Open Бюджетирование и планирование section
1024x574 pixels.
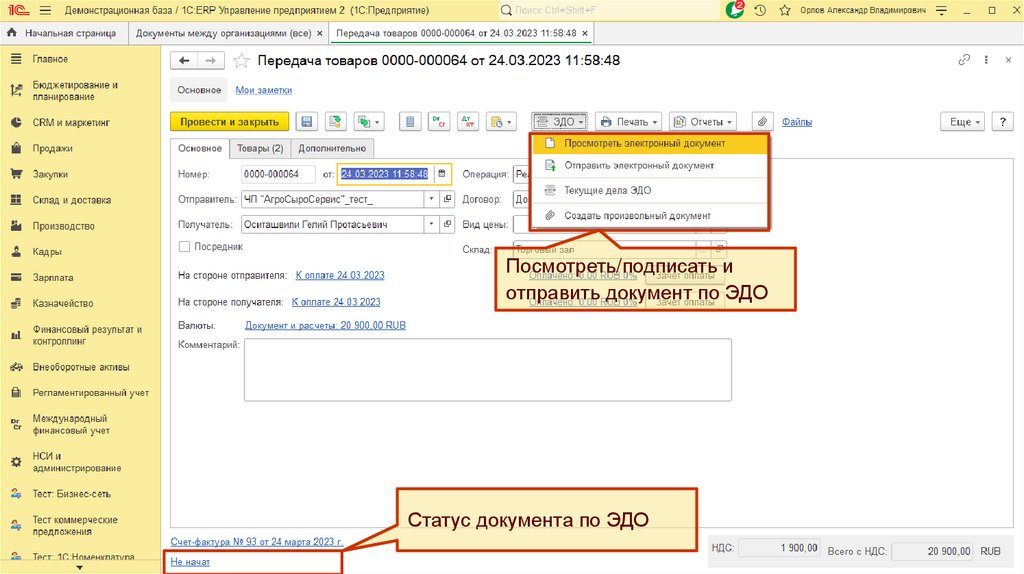(x=74, y=91)
